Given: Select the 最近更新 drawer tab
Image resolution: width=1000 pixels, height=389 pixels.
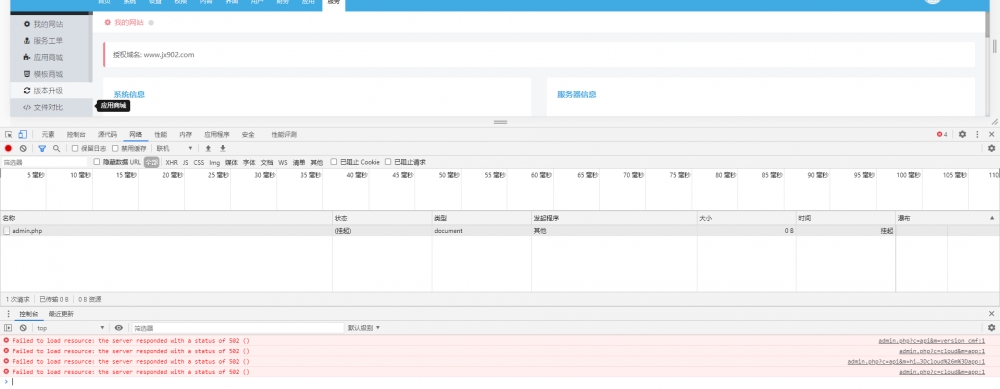Looking at the screenshot, I should point(61,314).
